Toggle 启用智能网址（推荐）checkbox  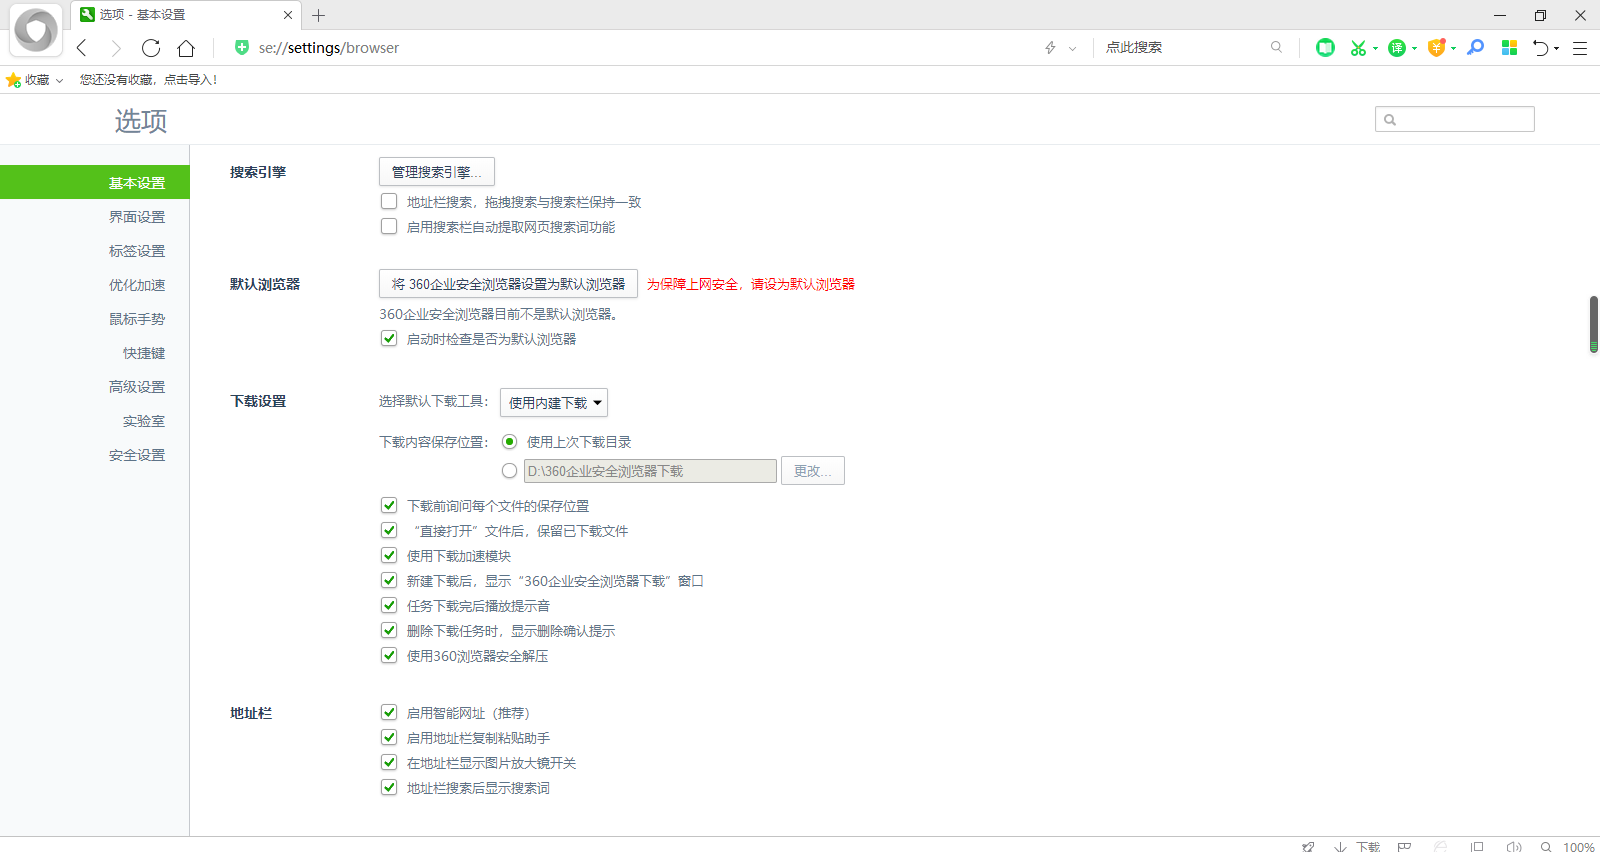(x=389, y=712)
